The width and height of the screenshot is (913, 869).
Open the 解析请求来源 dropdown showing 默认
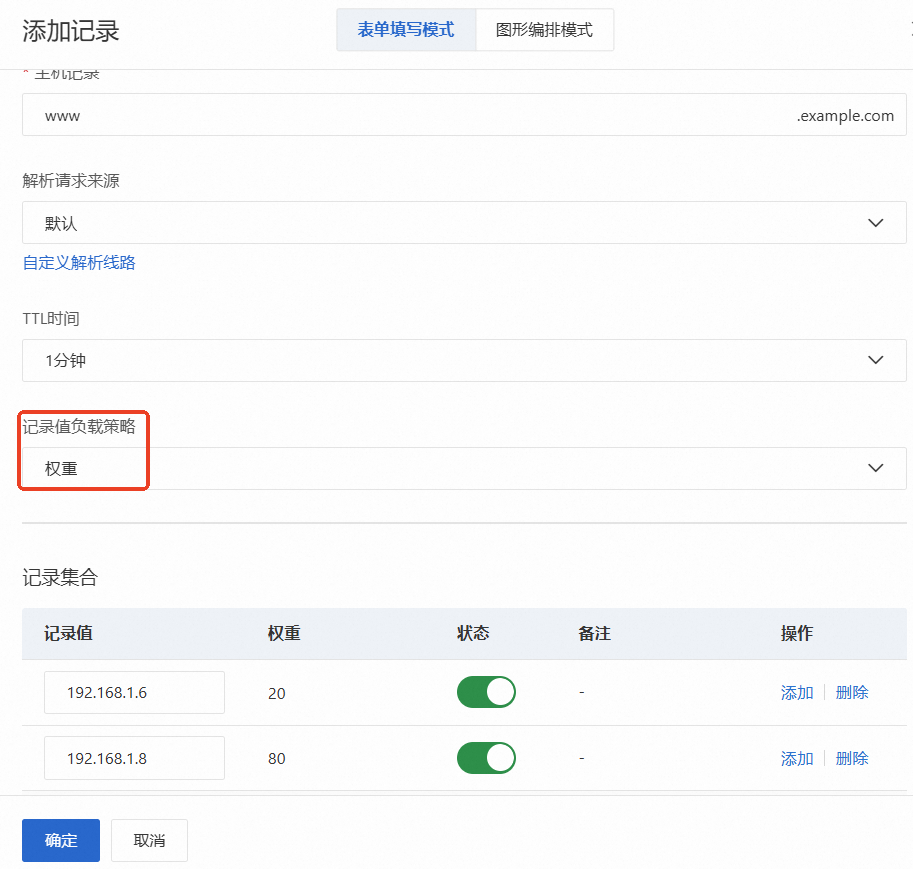[x=464, y=222]
